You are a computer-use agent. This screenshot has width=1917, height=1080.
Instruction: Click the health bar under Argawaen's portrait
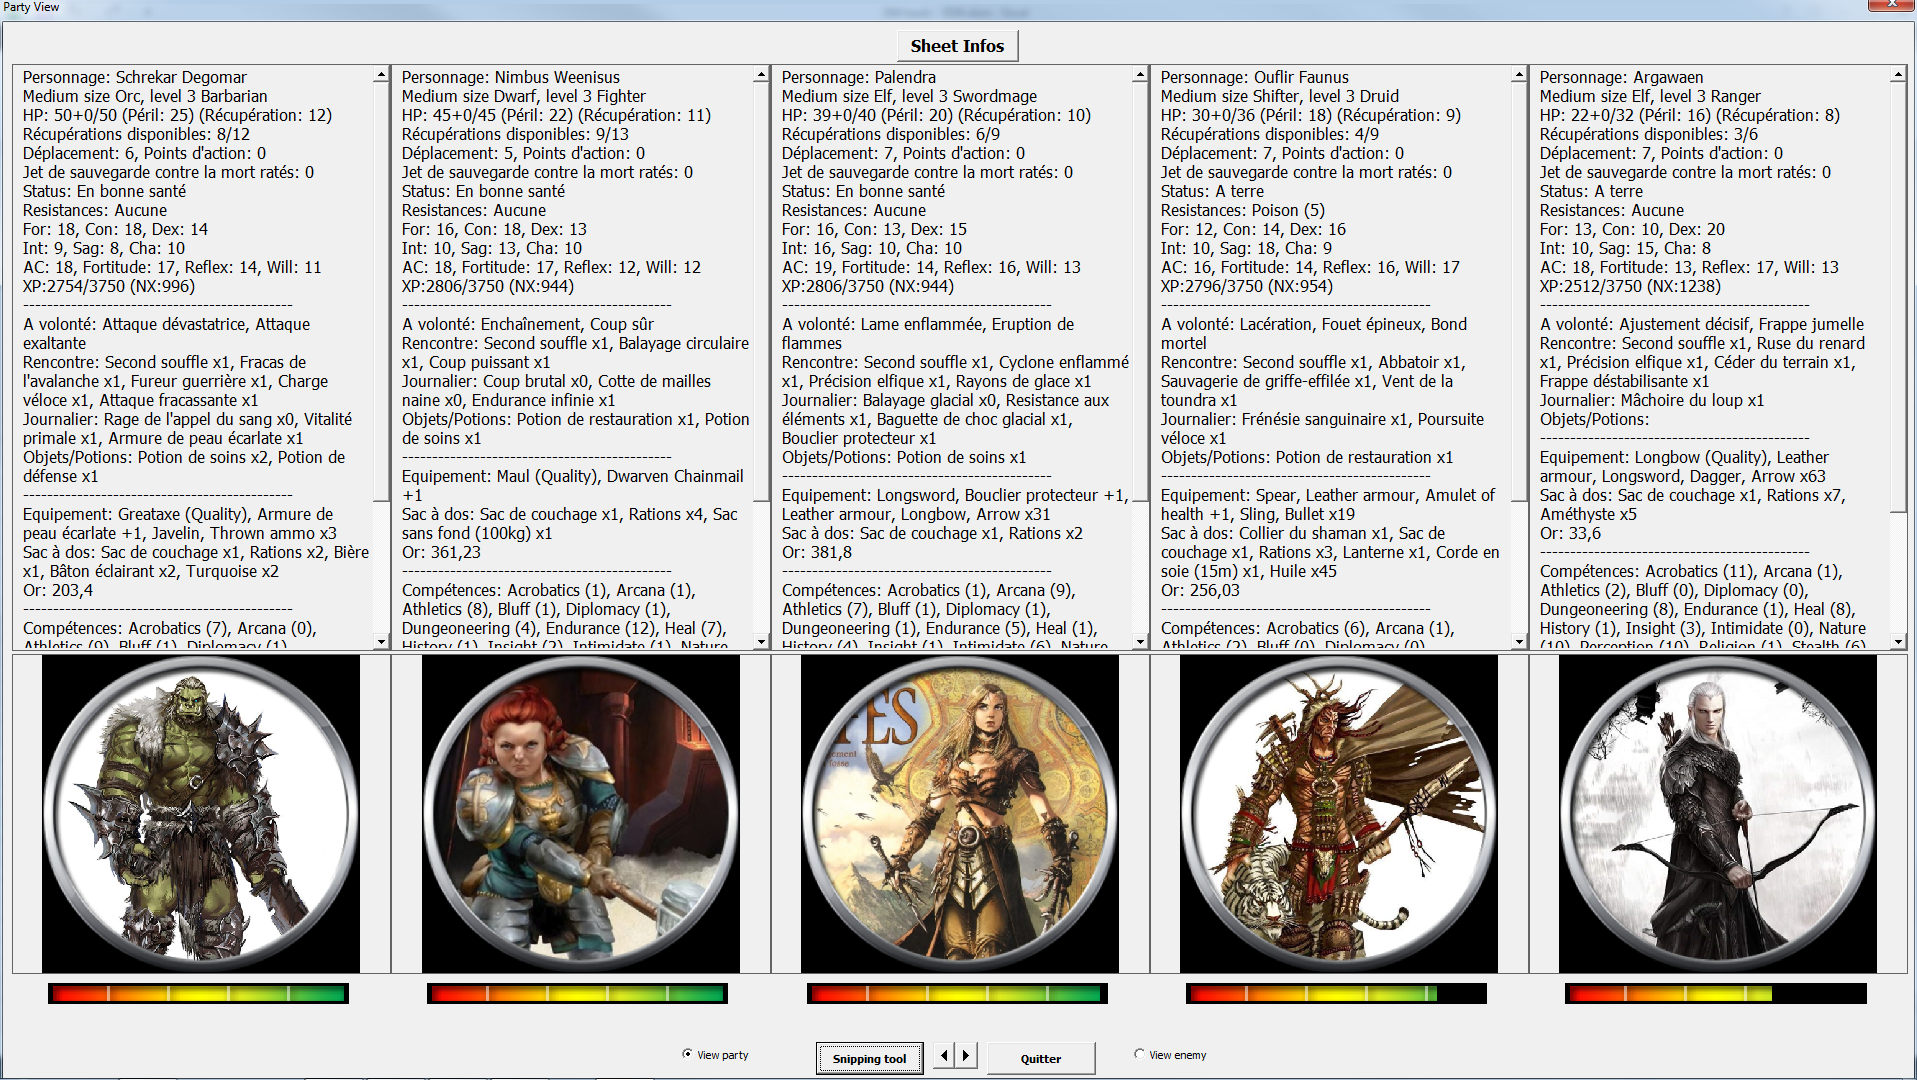tap(1716, 994)
